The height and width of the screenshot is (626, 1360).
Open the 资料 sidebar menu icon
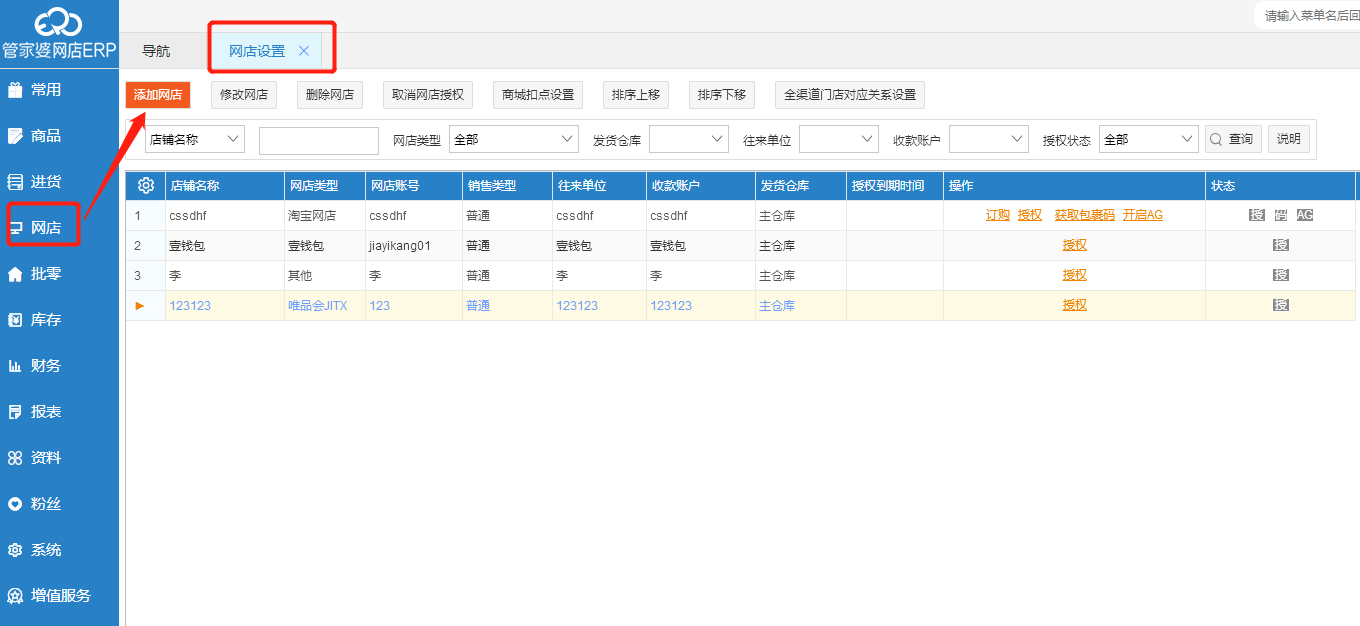click(15, 458)
